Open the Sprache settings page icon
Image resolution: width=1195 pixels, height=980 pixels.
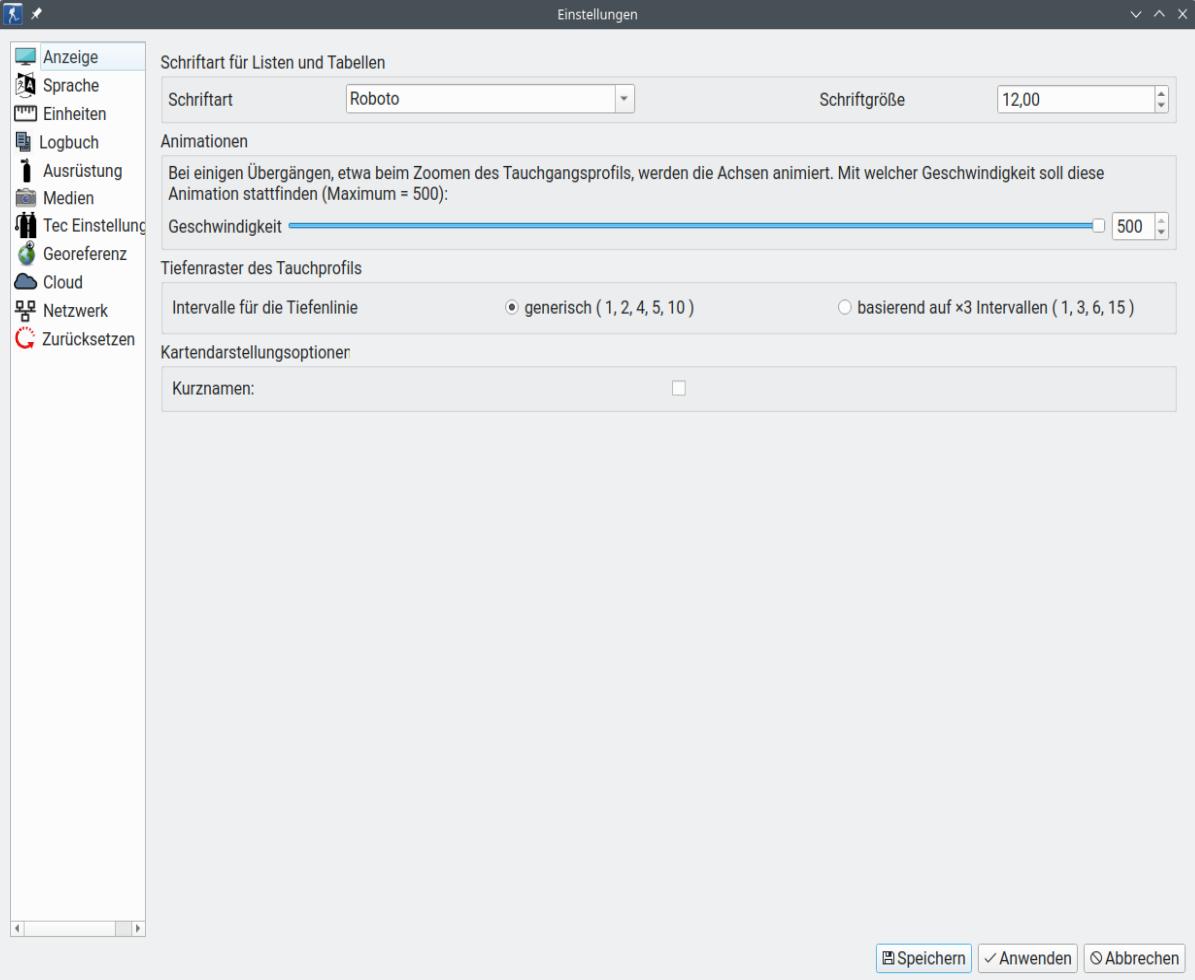point(25,86)
